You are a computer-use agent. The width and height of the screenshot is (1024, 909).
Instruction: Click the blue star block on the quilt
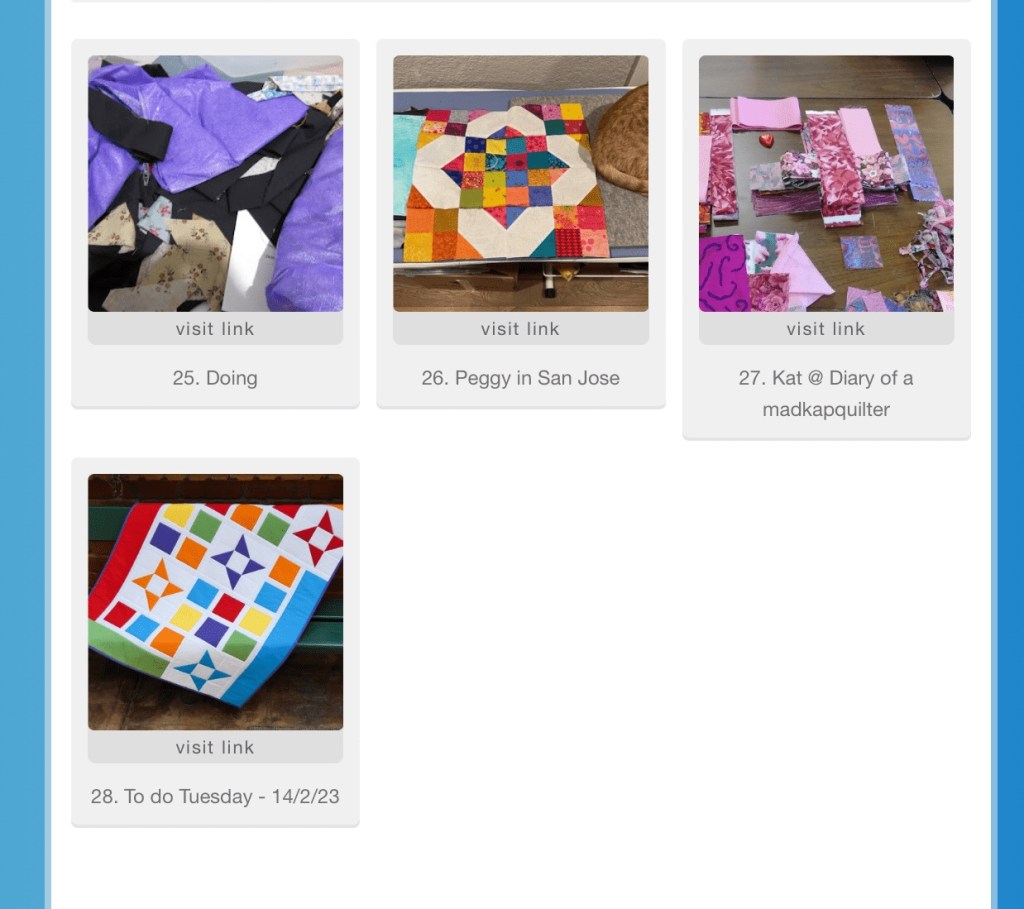(x=204, y=671)
